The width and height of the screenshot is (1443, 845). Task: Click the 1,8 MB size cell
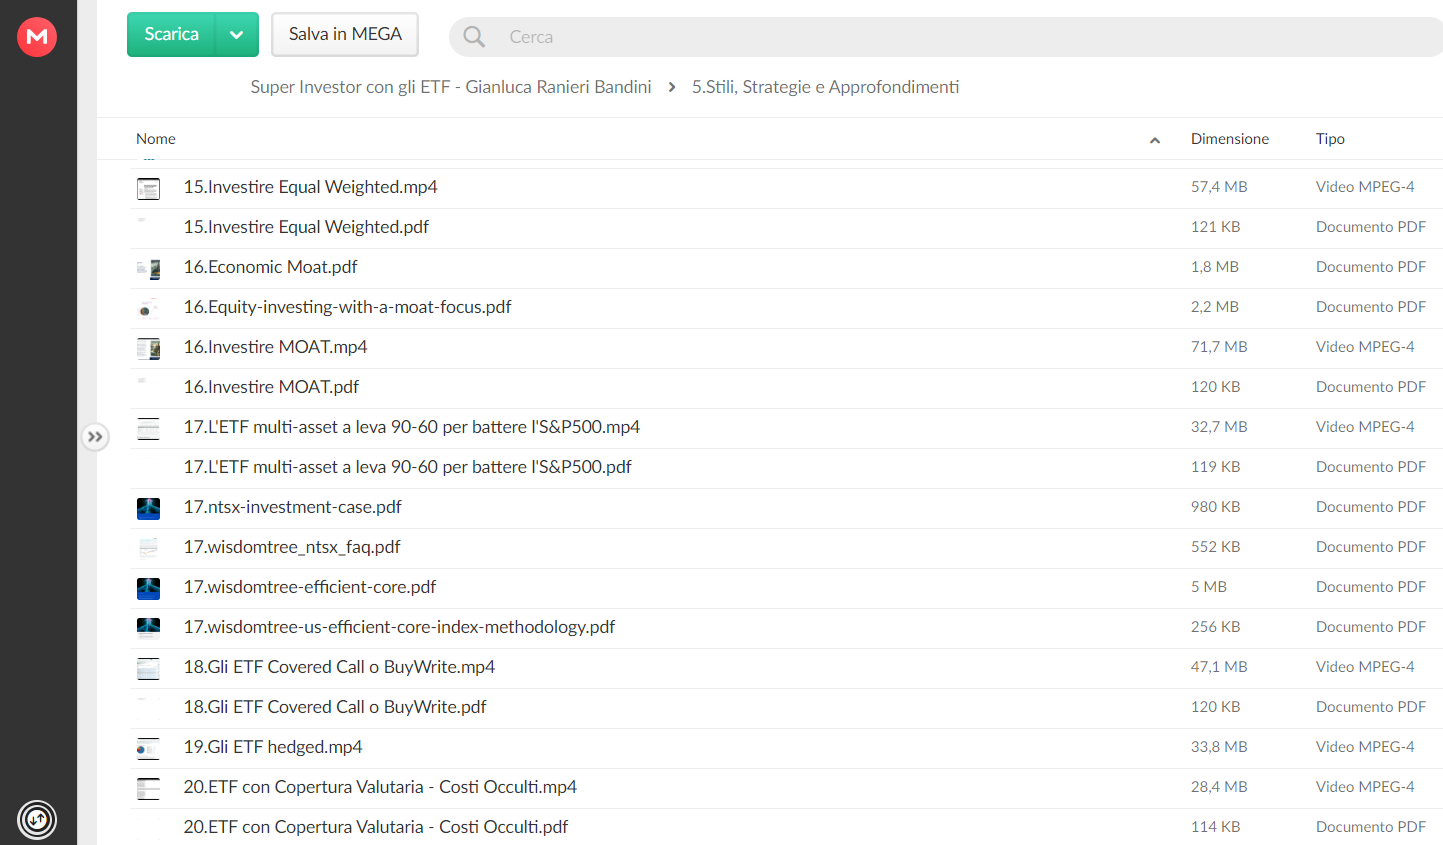[1215, 267]
